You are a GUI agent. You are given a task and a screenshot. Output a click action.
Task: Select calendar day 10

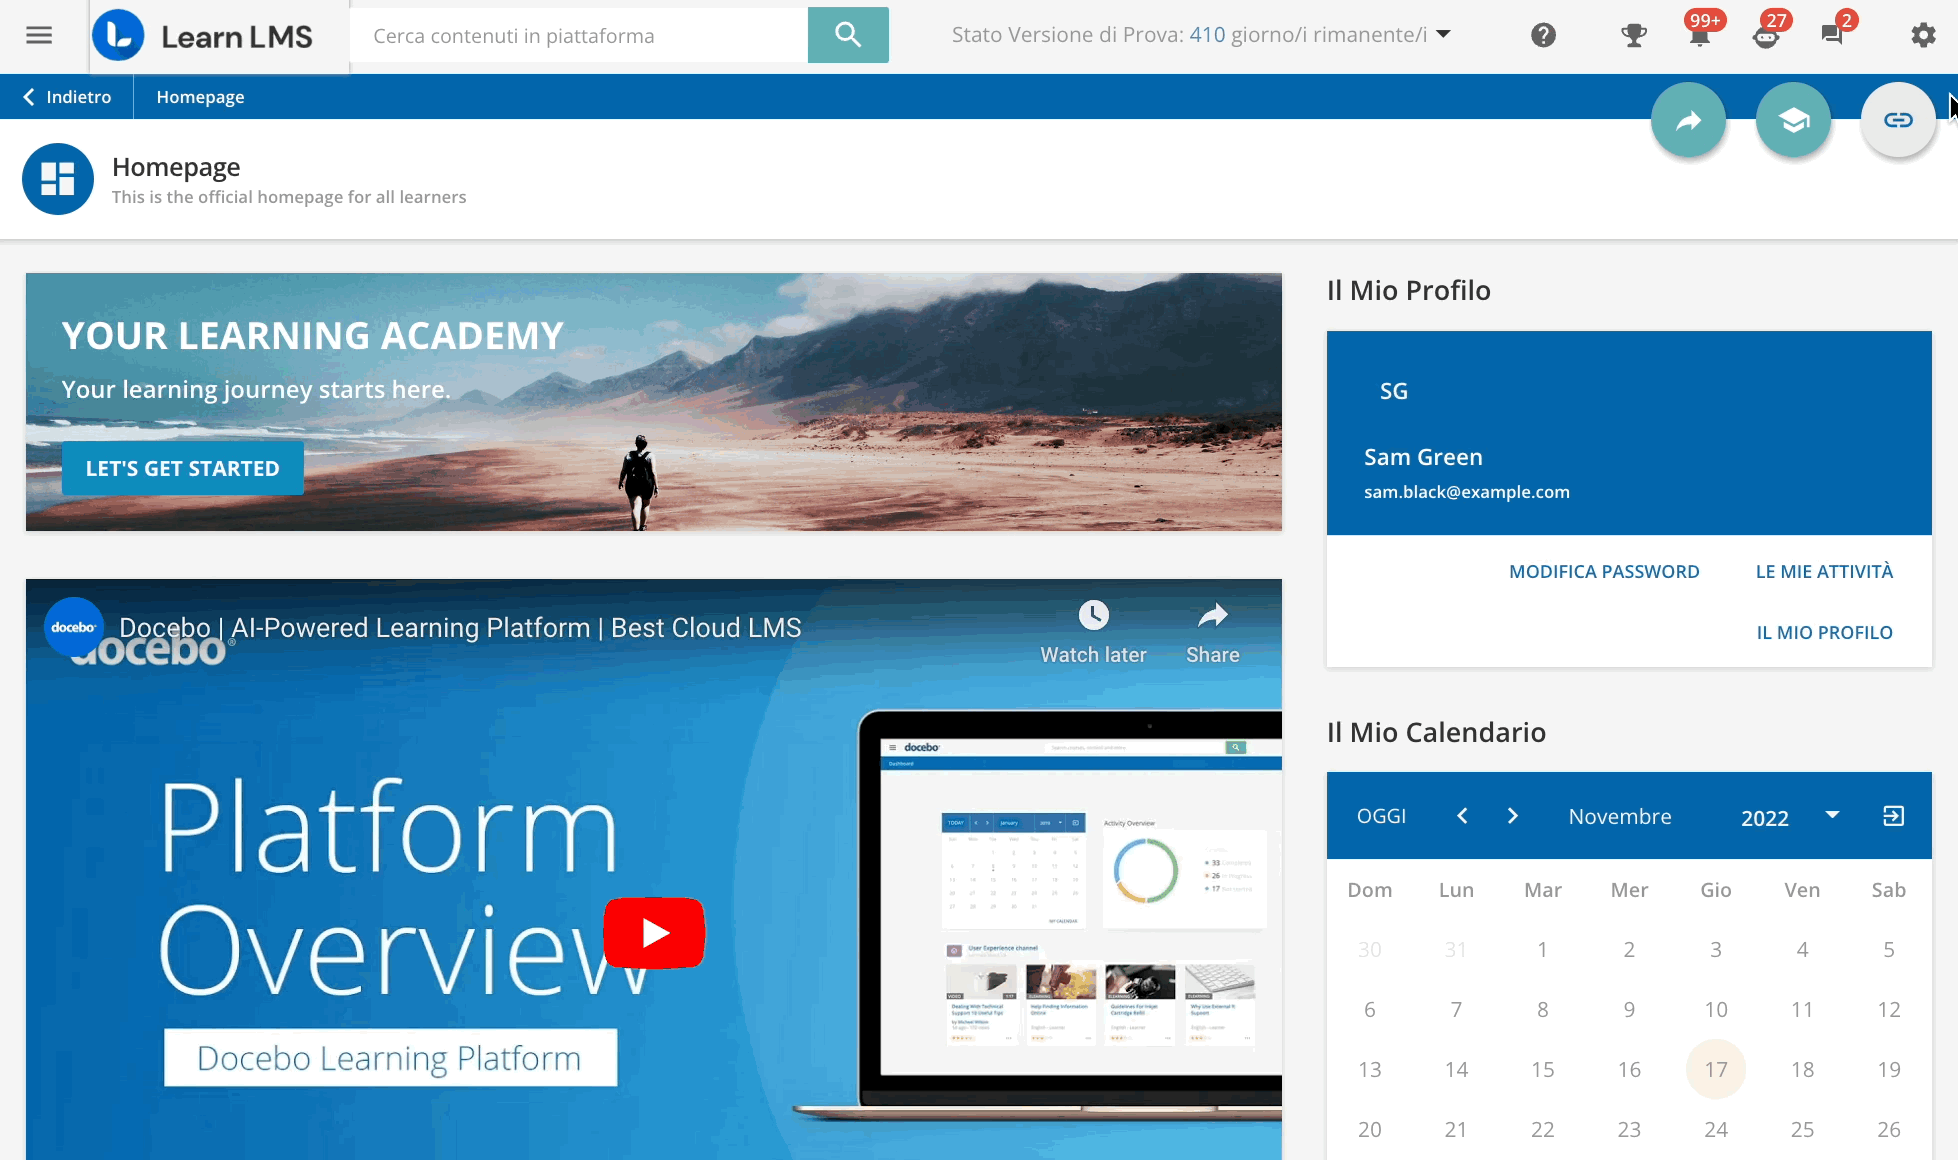(x=1716, y=1009)
